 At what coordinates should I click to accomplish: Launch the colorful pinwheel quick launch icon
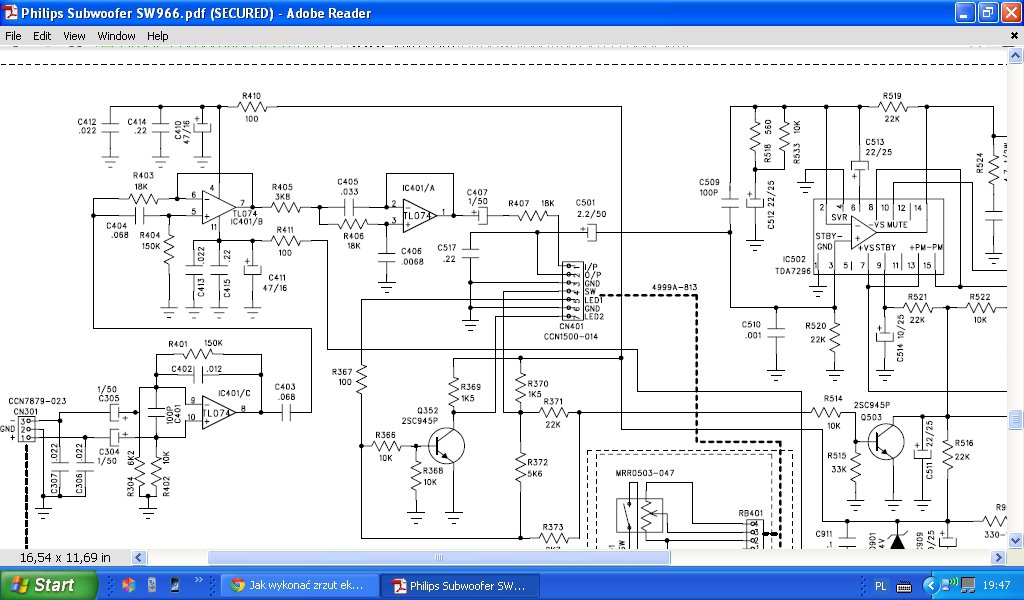tap(129, 585)
